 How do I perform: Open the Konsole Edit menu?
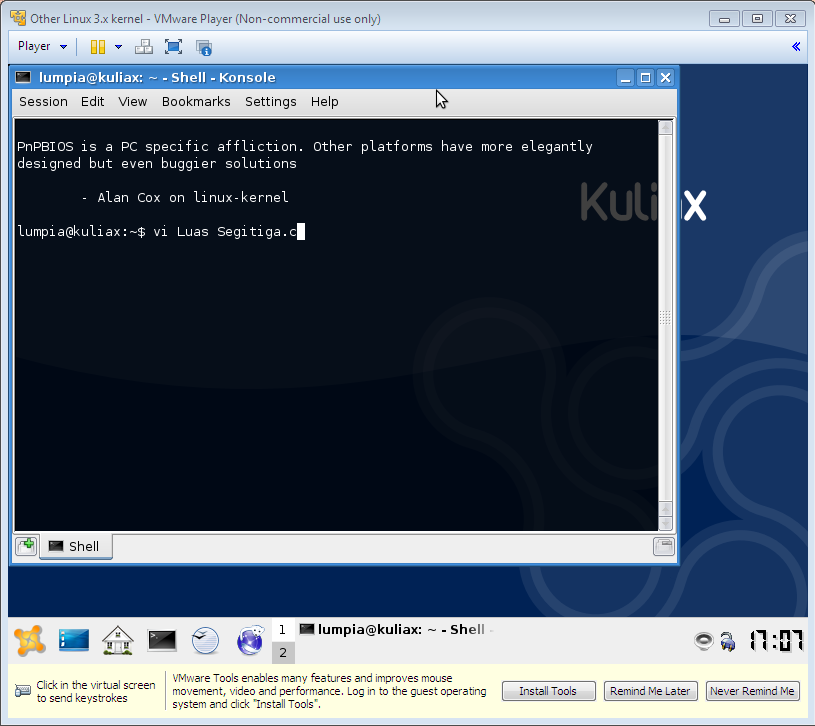93,102
